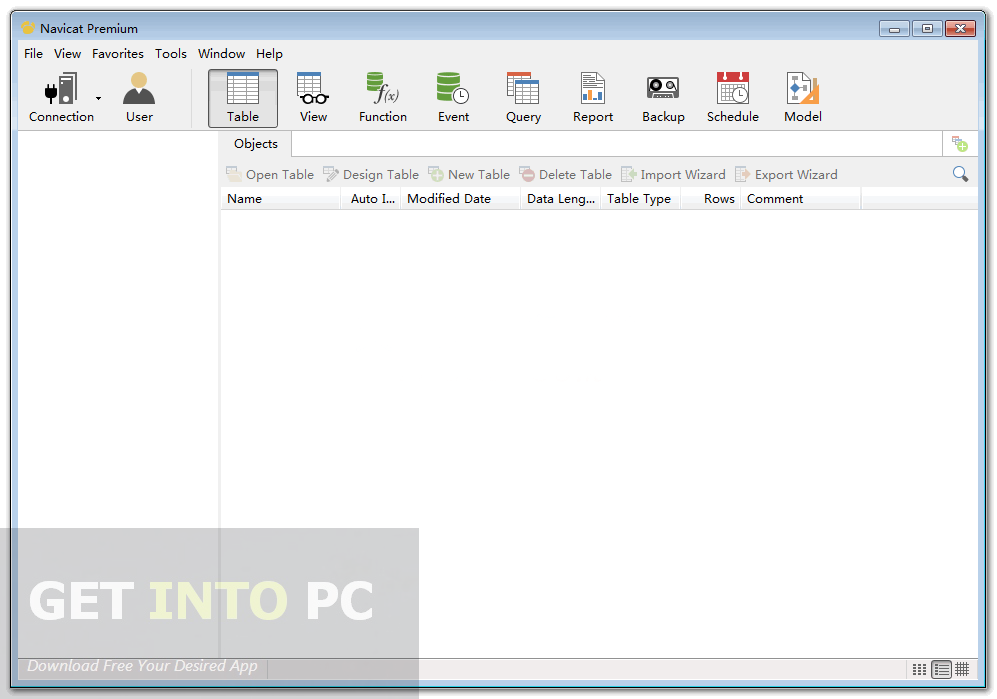Viewport: 997px width, 699px height.
Task: Open the Window menu
Action: 221,54
